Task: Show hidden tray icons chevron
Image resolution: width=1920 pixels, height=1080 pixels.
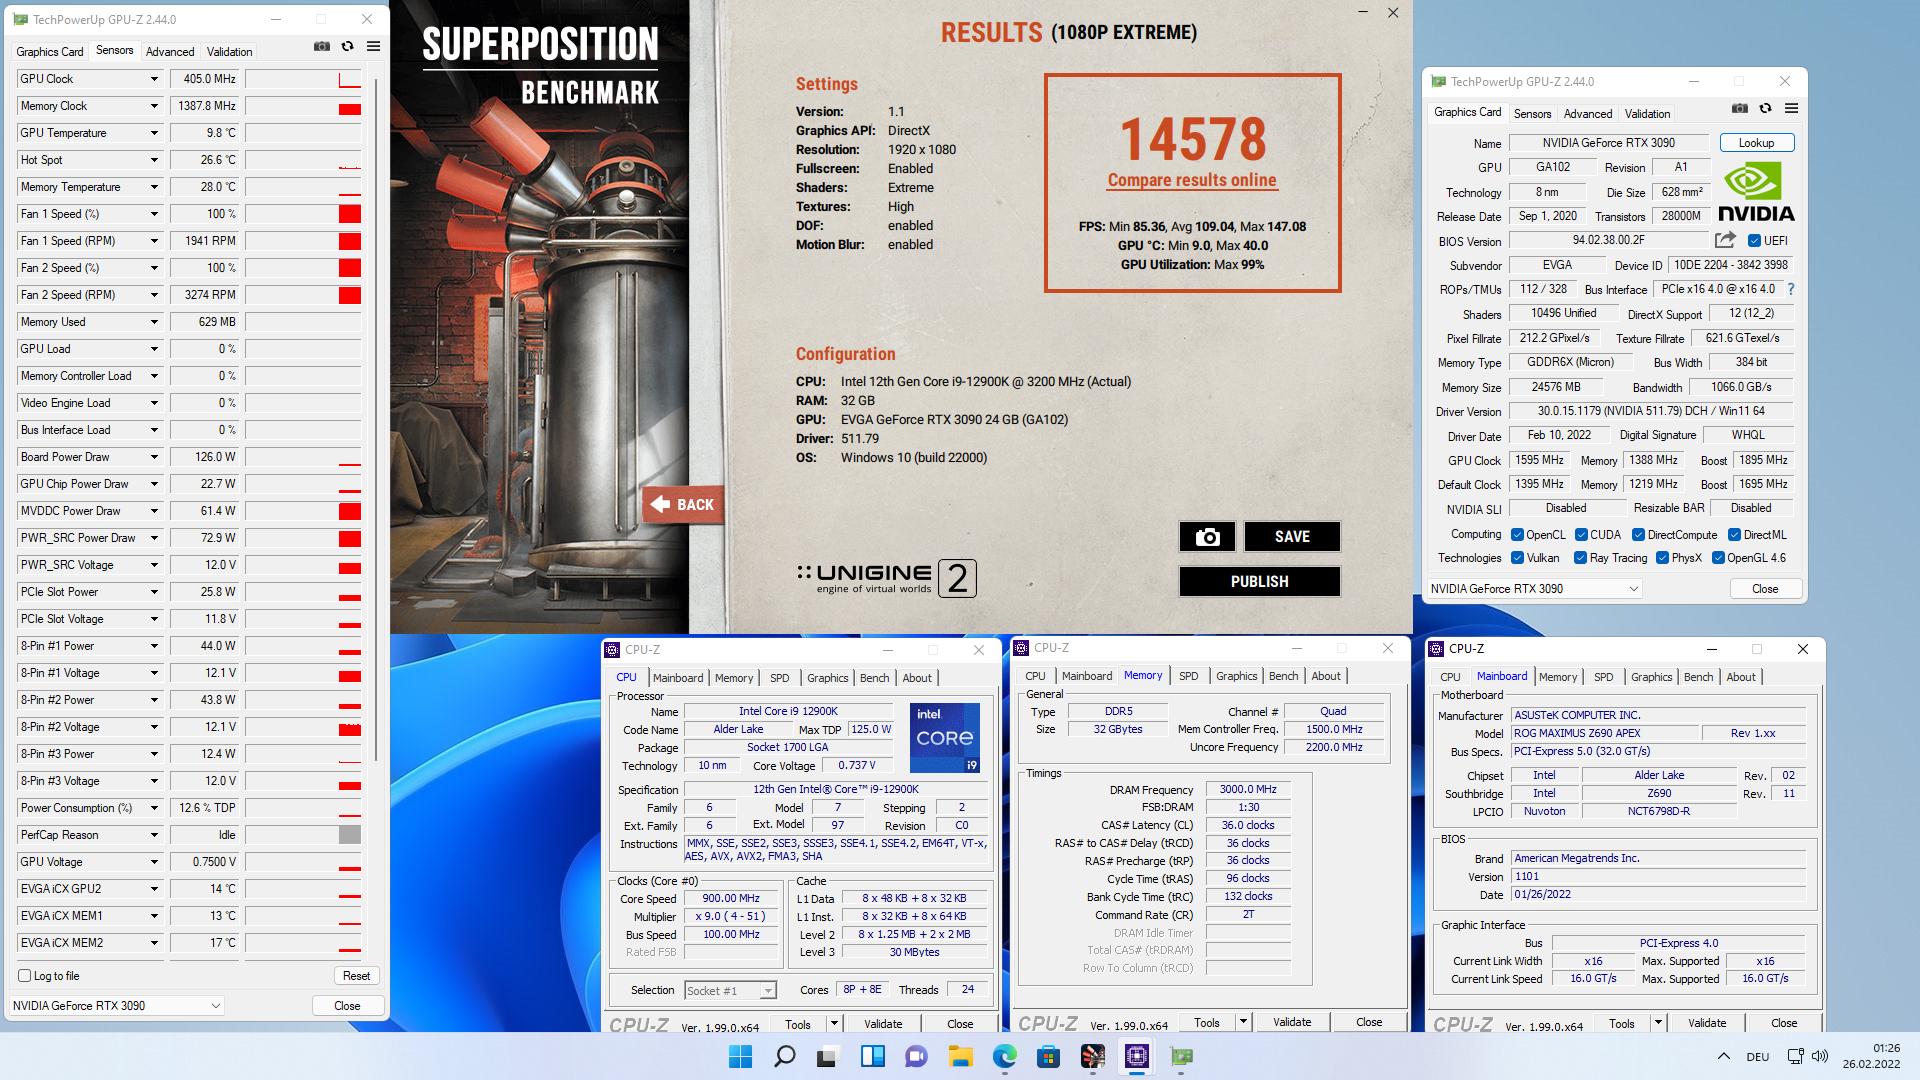Action: [1723, 1056]
